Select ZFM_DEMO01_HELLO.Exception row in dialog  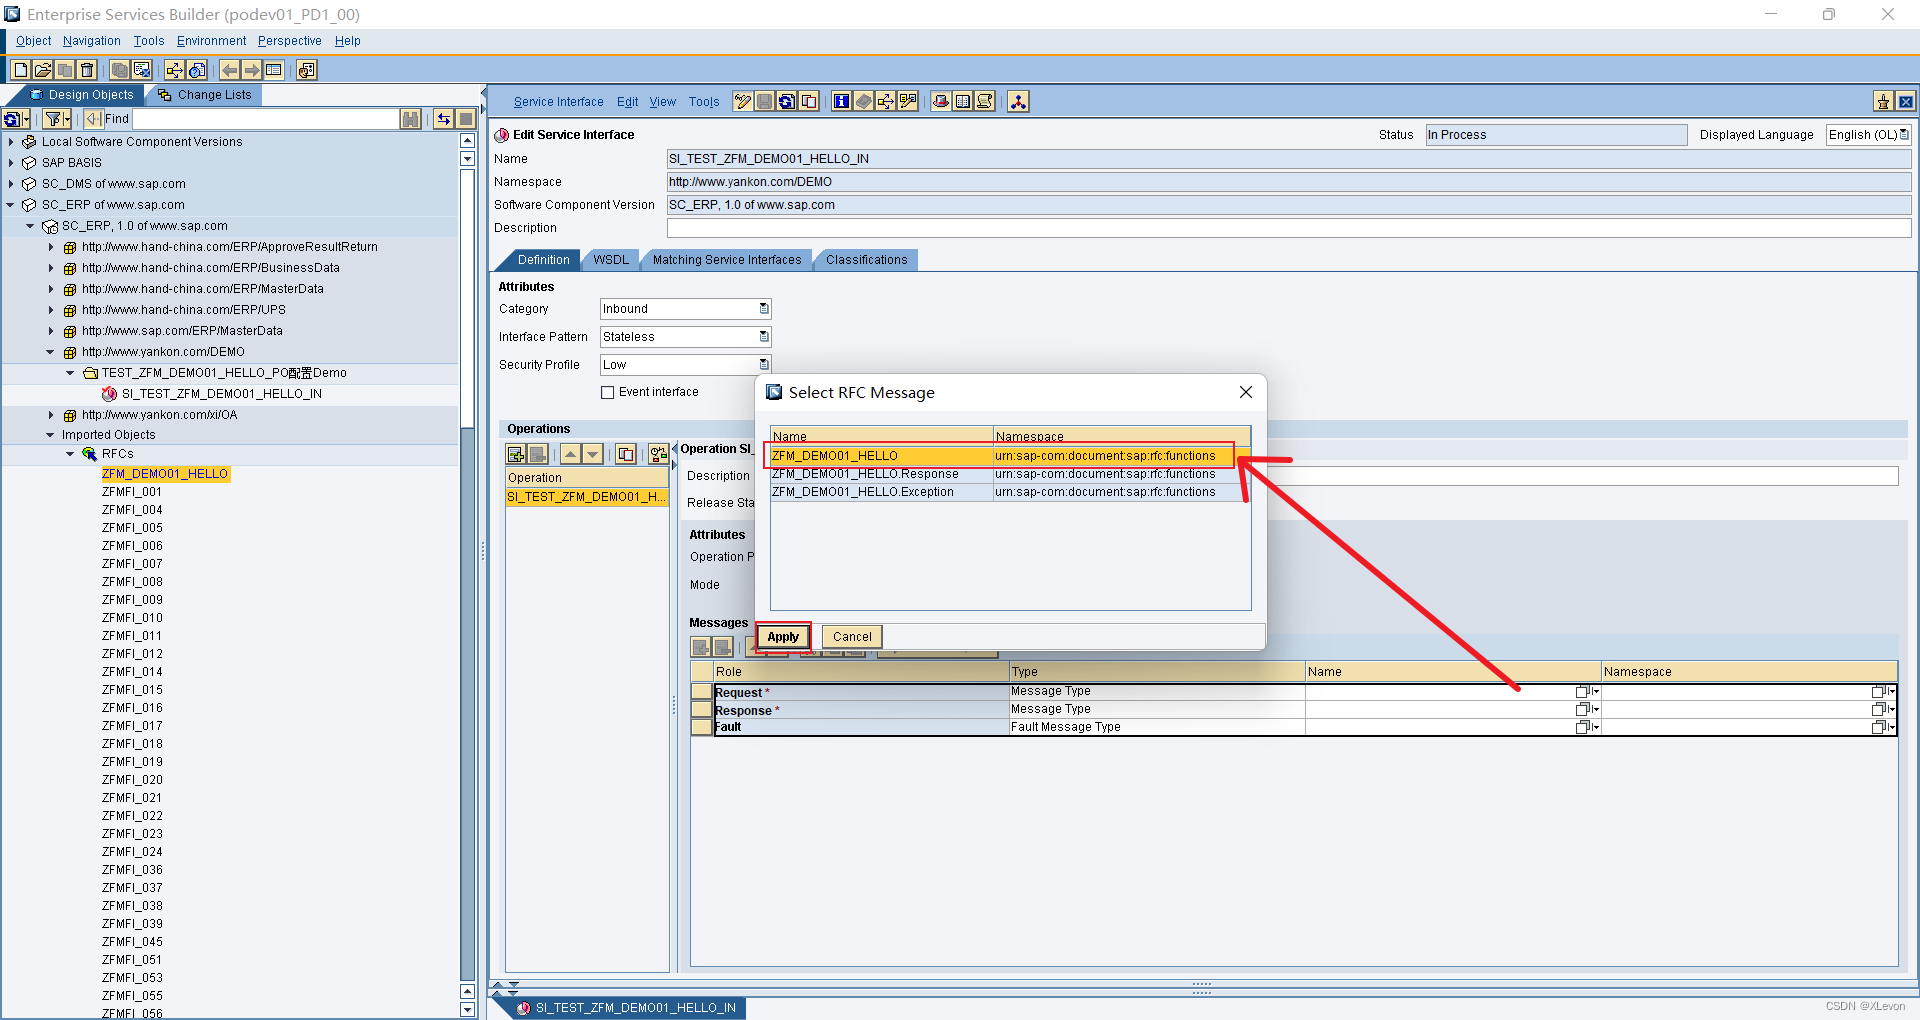(1009, 492)
